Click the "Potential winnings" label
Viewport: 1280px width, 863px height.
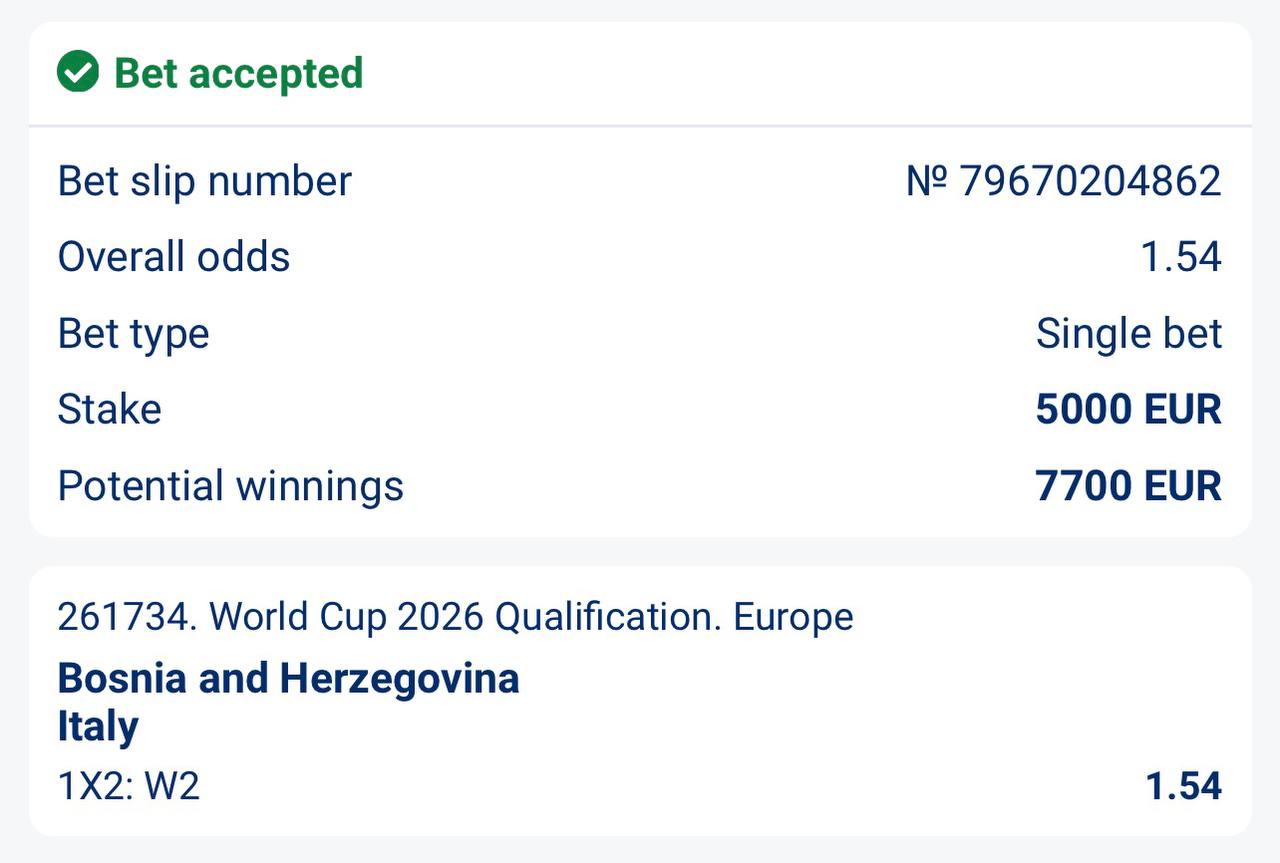pos(231,486)
